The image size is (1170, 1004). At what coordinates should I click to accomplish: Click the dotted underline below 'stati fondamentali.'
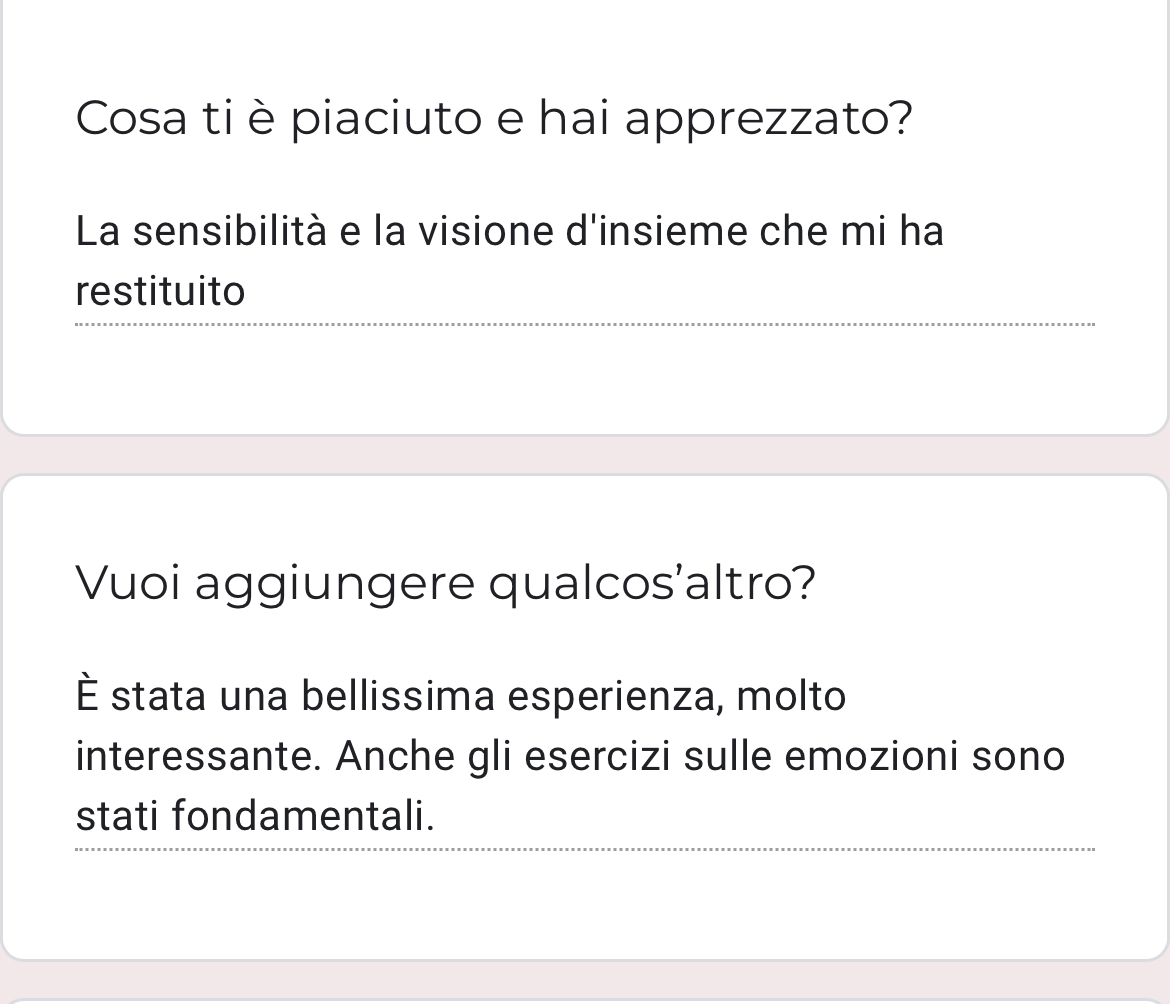click(x=585, y=850)
